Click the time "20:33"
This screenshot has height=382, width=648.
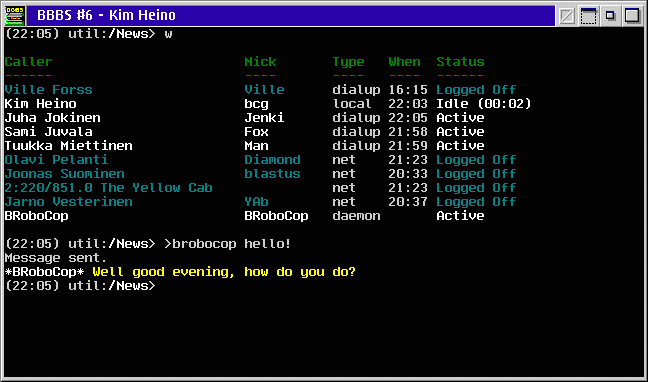click(x=408, y=174)
